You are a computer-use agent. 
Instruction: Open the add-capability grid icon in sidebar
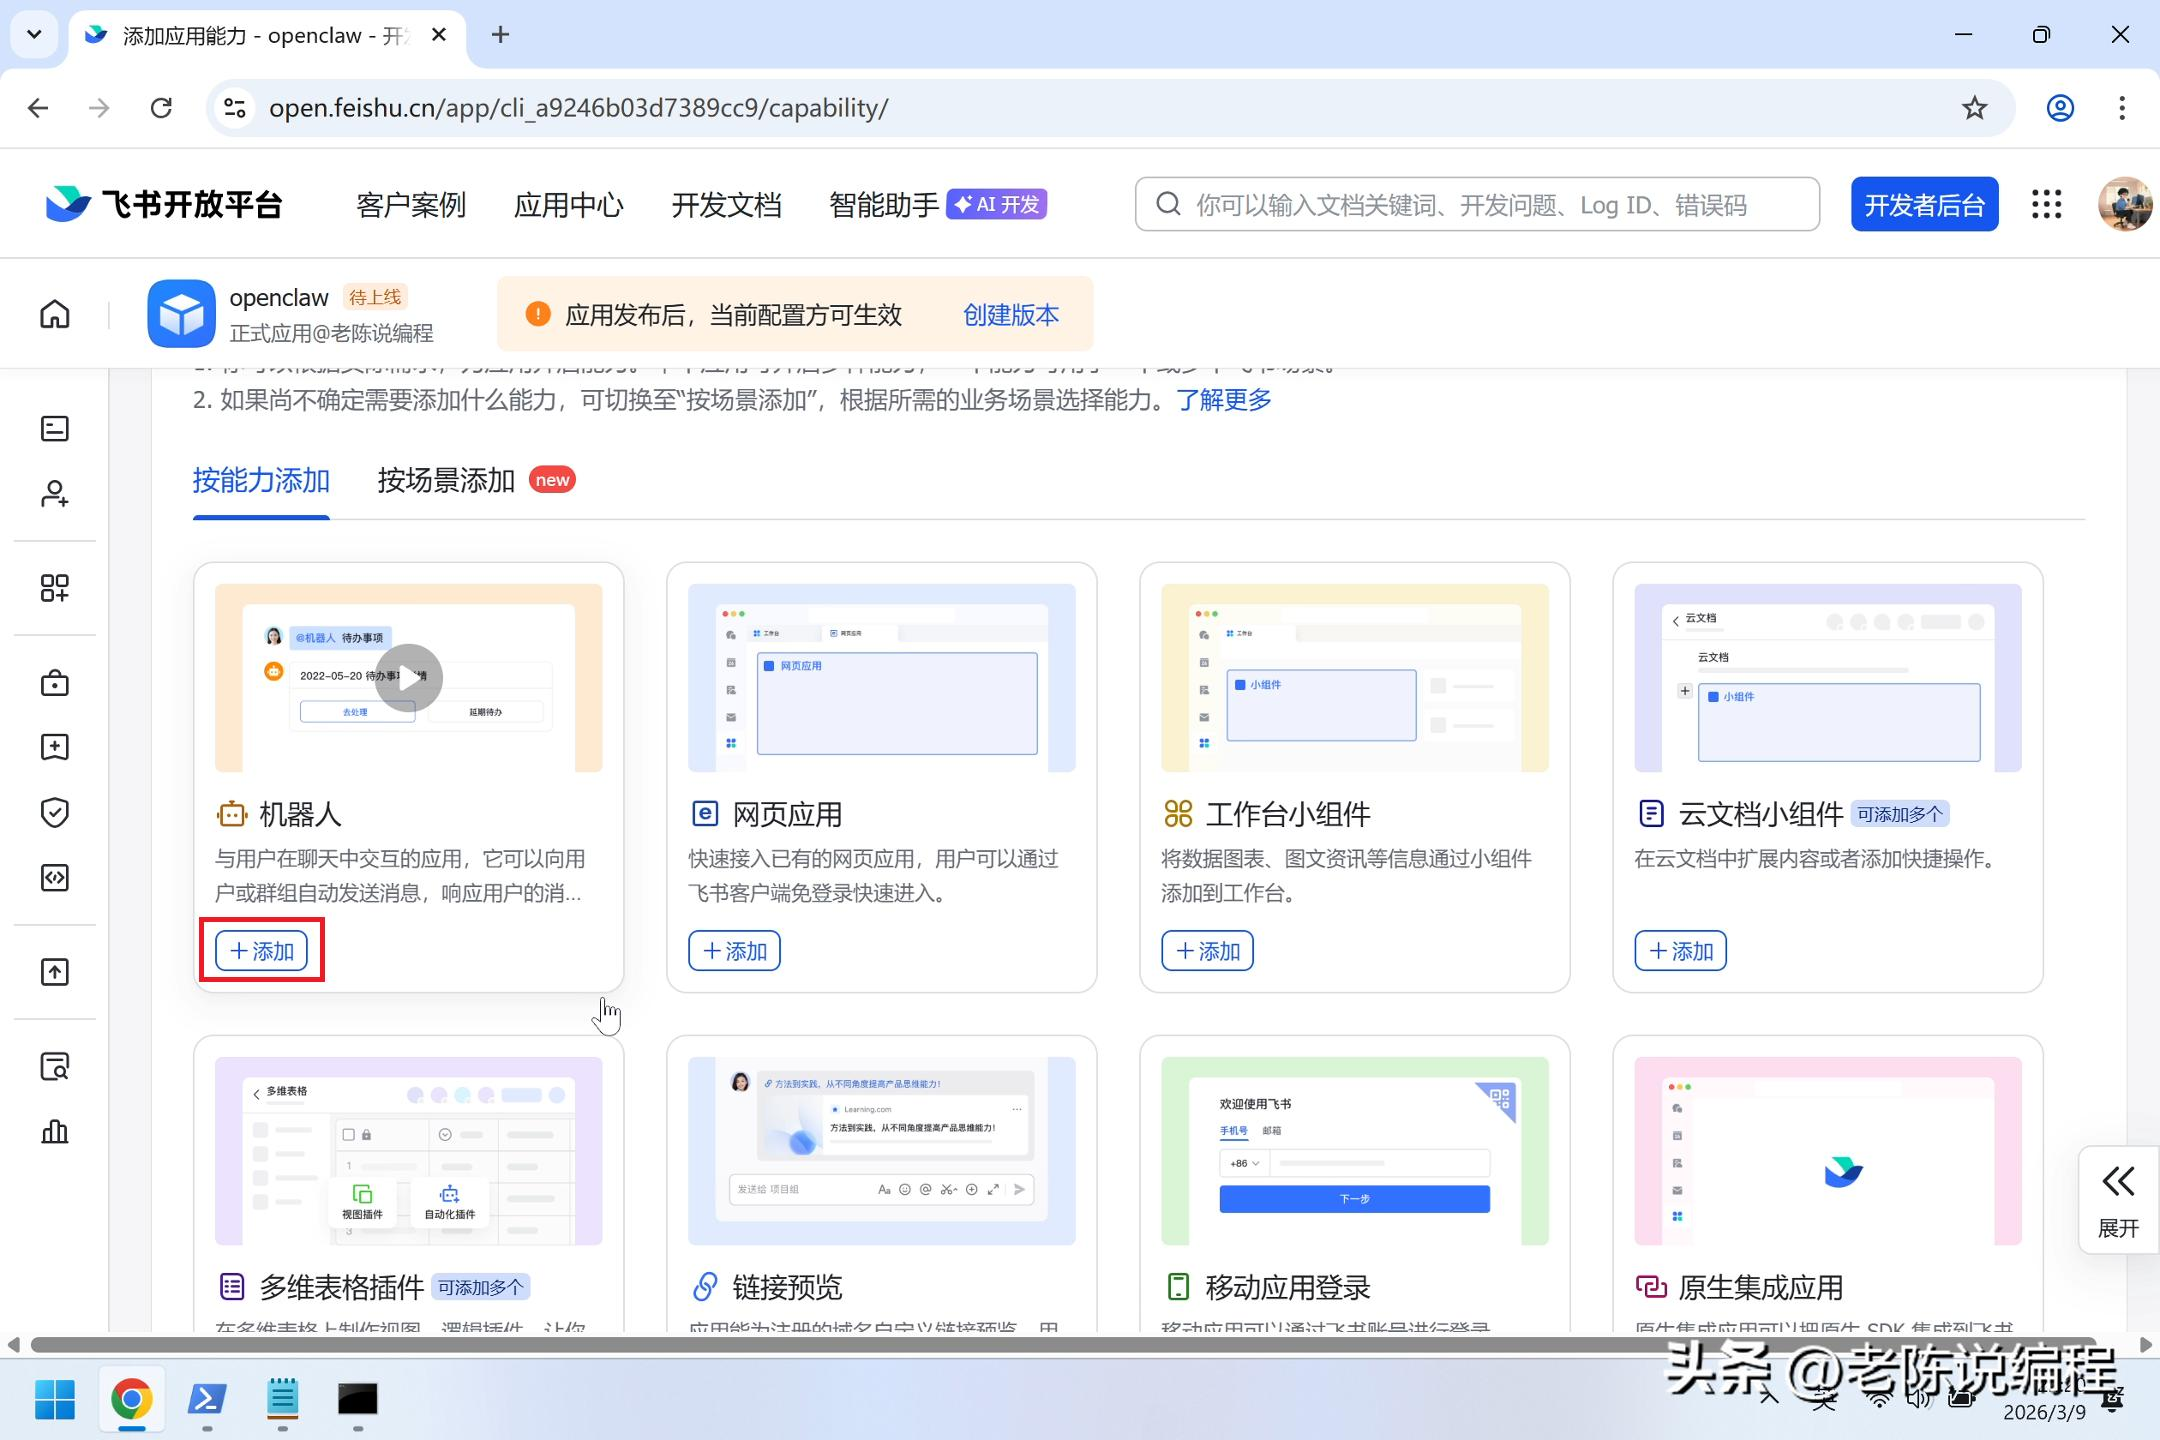(x=55, y=588)
